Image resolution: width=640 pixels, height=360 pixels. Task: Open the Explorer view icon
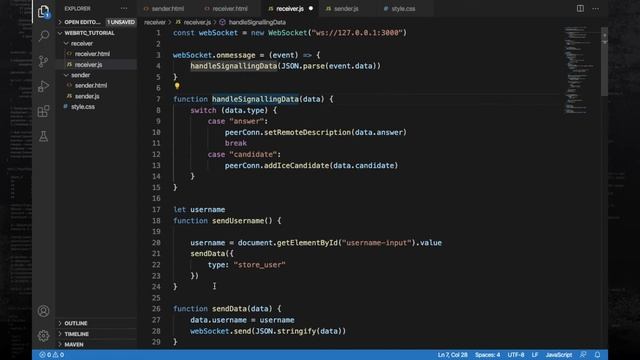click(43, 11)
